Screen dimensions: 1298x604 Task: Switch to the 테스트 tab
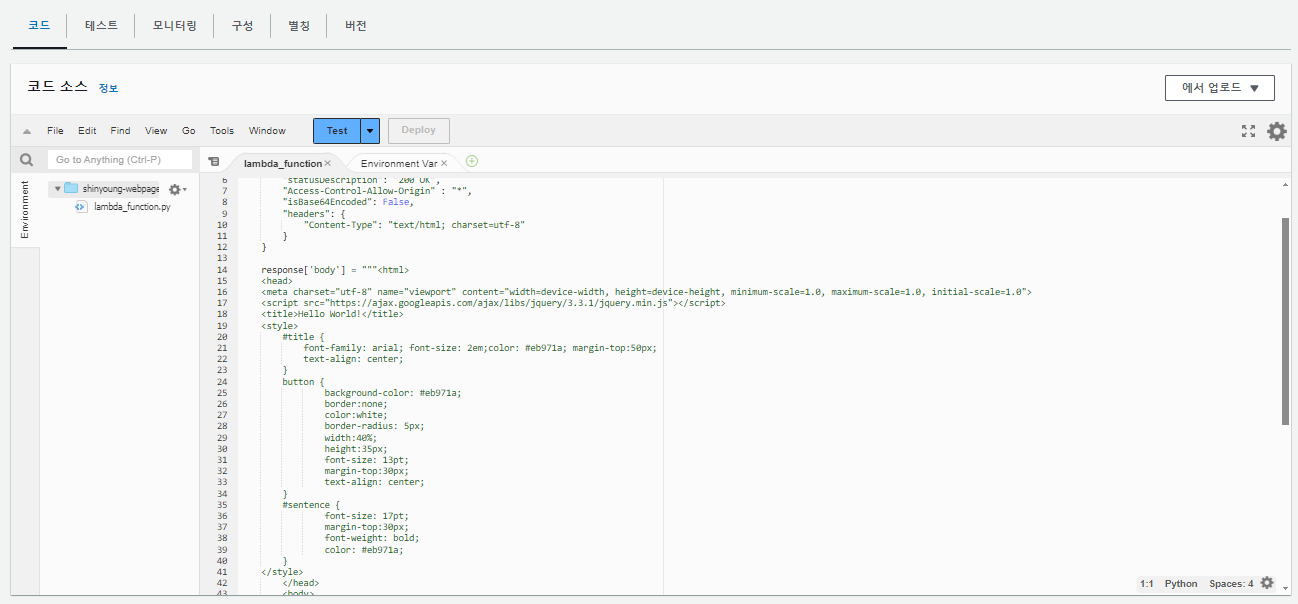coord(101,25)
